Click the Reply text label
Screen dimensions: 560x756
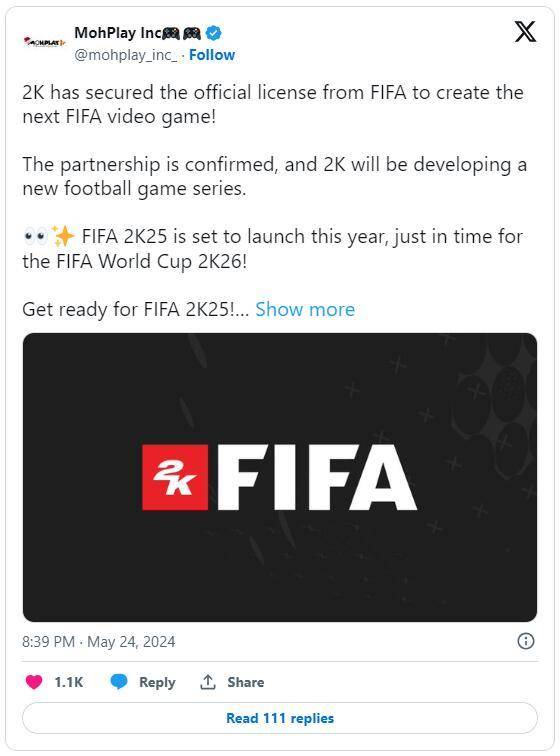coord(157,682)
